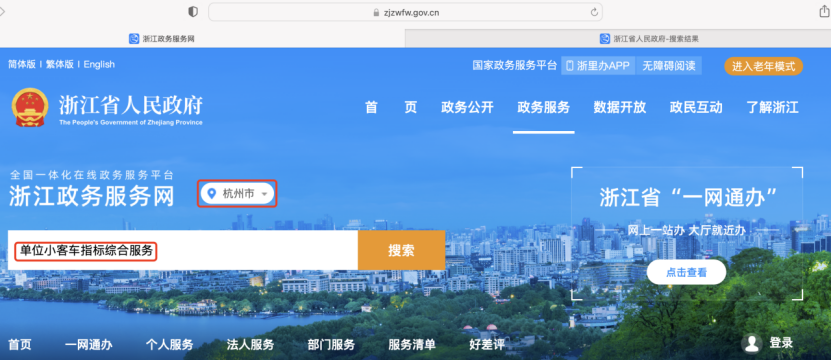Click the 全国一体化在线政务服务平台 text
This screenshot has width=831, height=361.
point(91,175)
